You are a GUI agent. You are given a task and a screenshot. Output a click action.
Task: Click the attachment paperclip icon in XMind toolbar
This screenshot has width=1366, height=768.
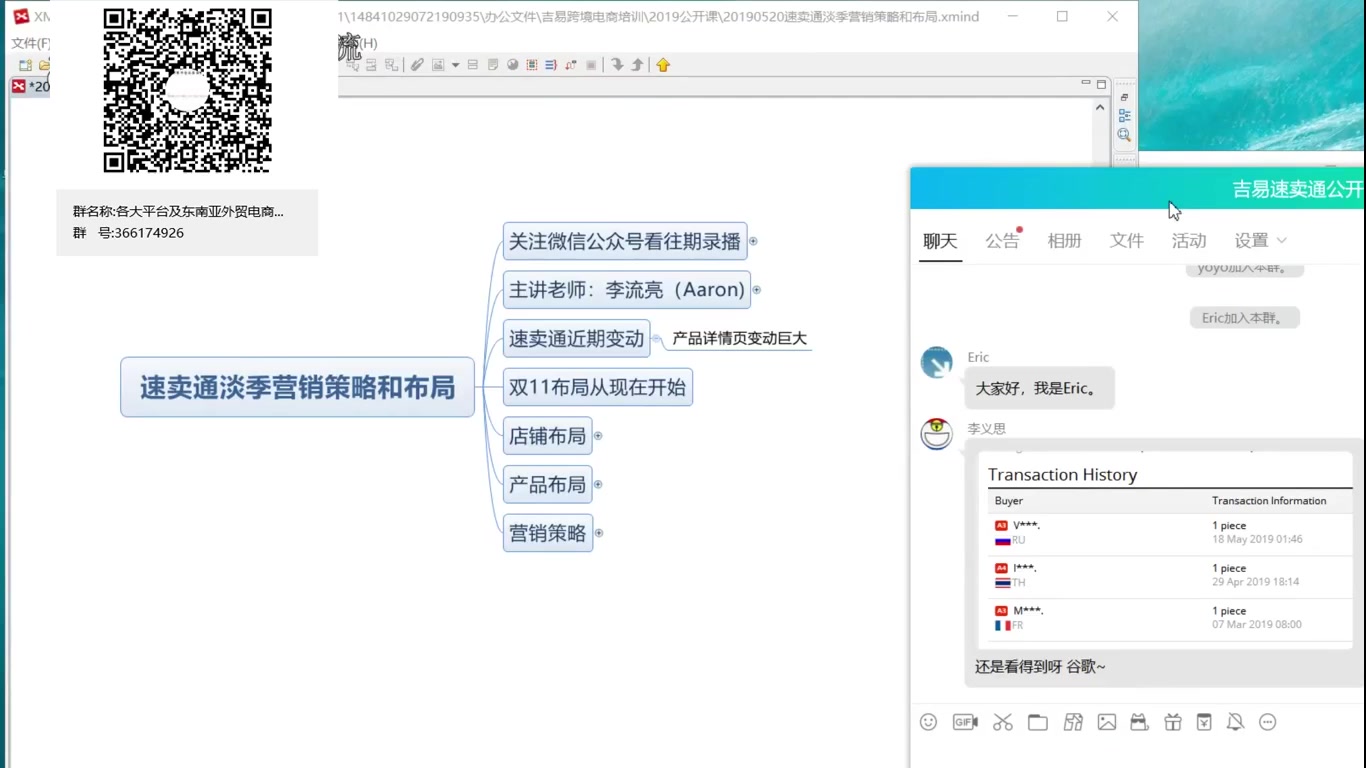(417, 65)
